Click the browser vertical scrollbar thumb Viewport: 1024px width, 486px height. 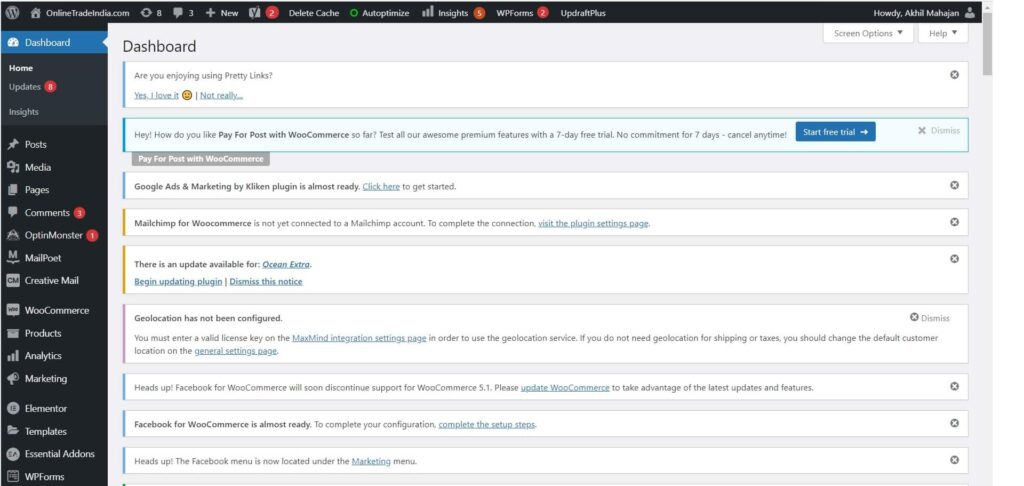[987, 44]
